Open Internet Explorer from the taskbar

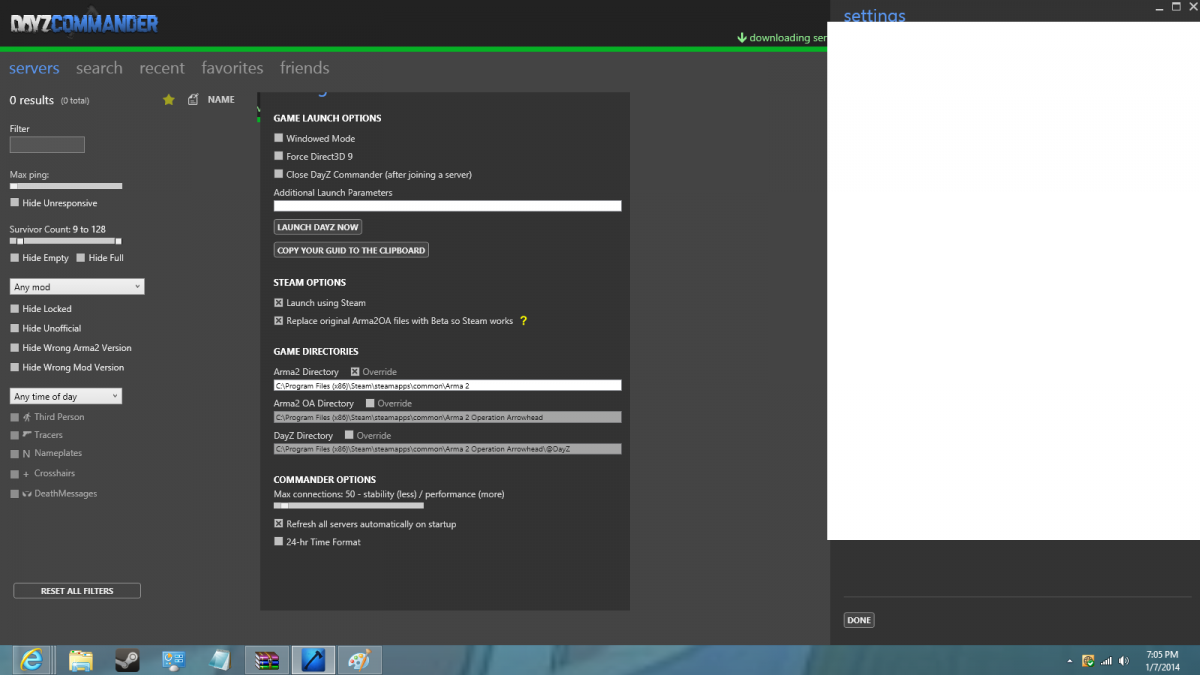click(32, 660)
